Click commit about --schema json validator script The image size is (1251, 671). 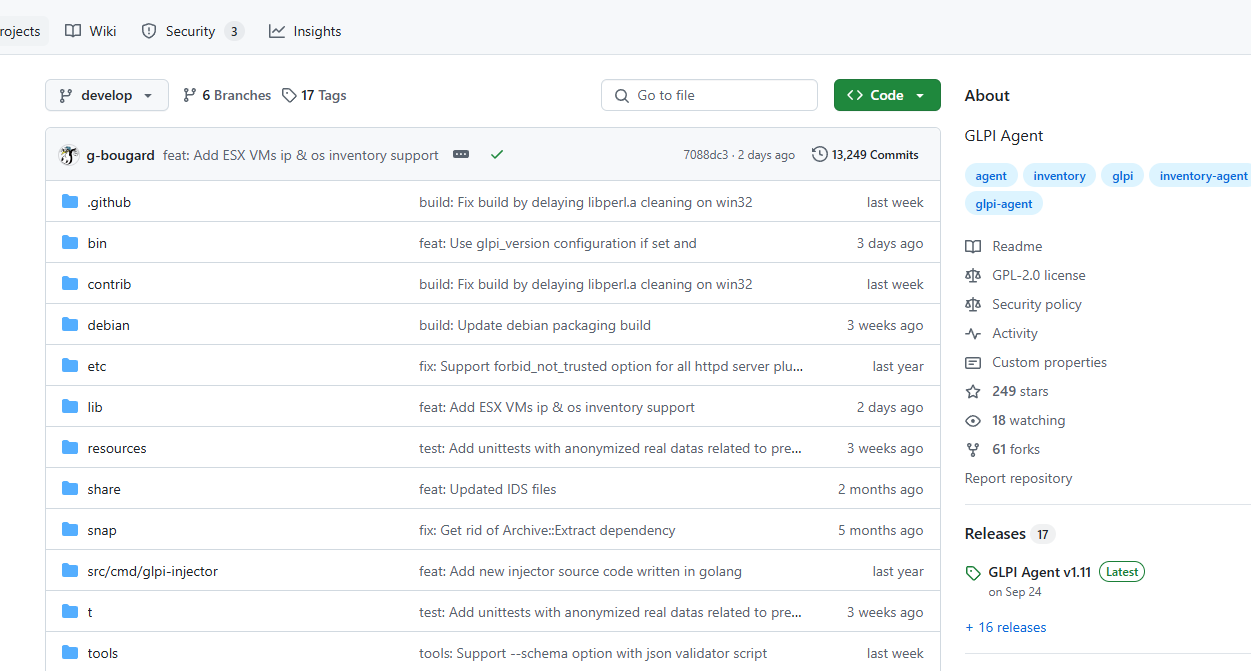tap(593, 653)
